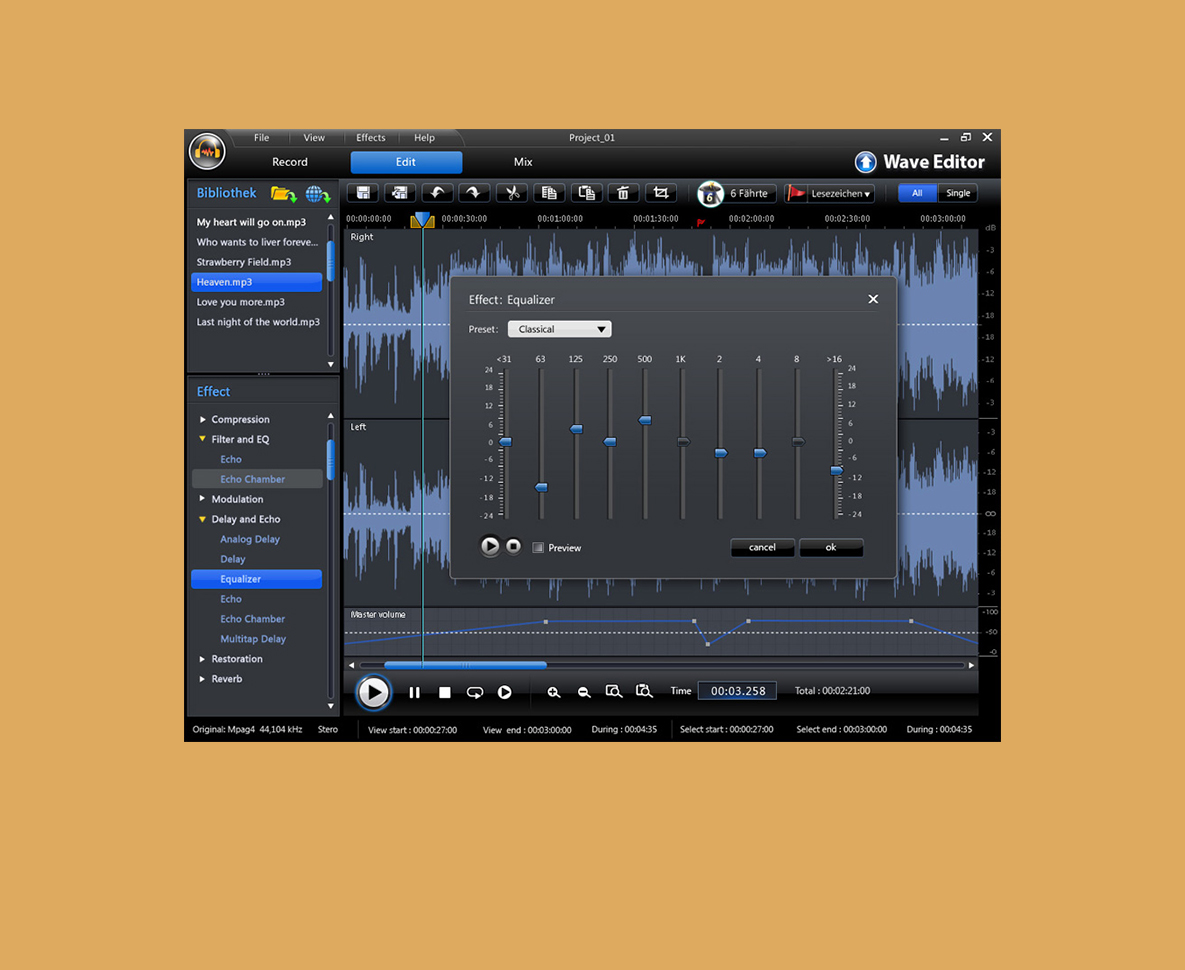Click the globe download icon in Bibliothek

318,194
